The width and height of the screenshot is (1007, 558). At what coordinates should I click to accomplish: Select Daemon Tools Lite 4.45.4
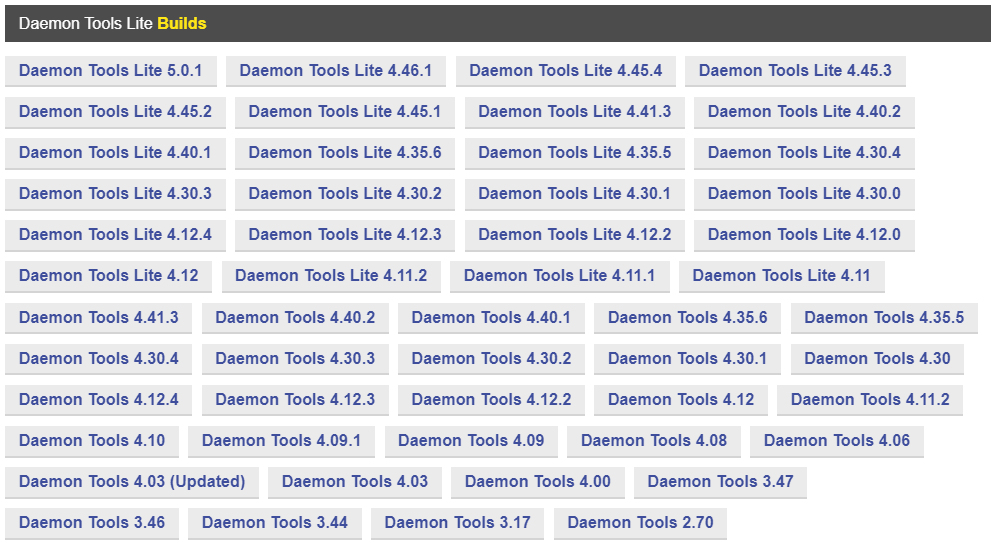pos(565,71)
